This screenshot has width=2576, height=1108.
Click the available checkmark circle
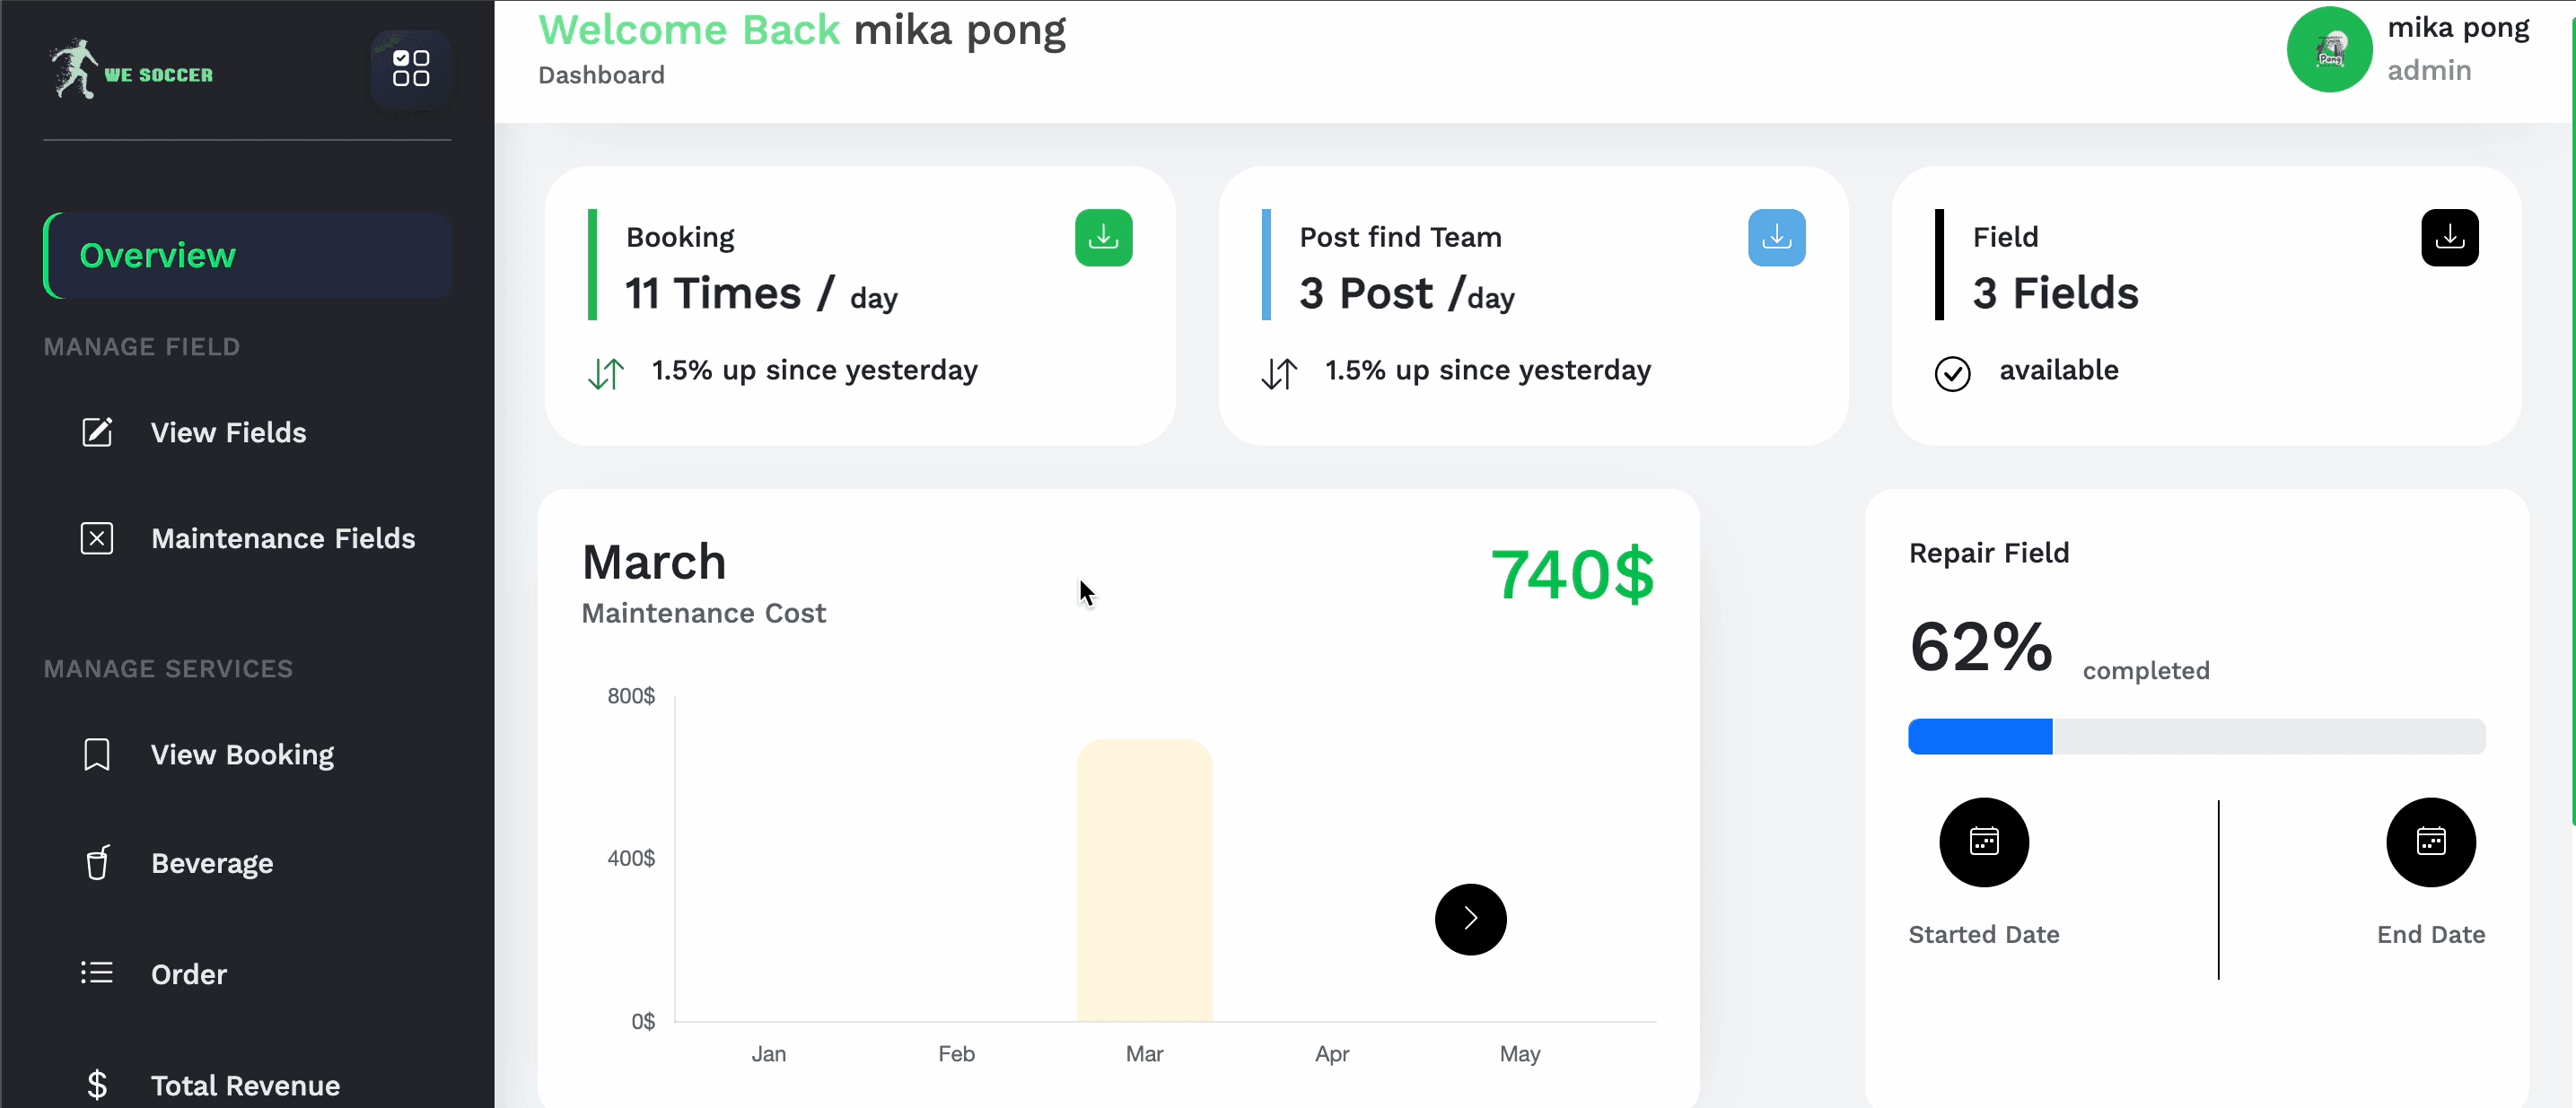(x=1952, y=373)
